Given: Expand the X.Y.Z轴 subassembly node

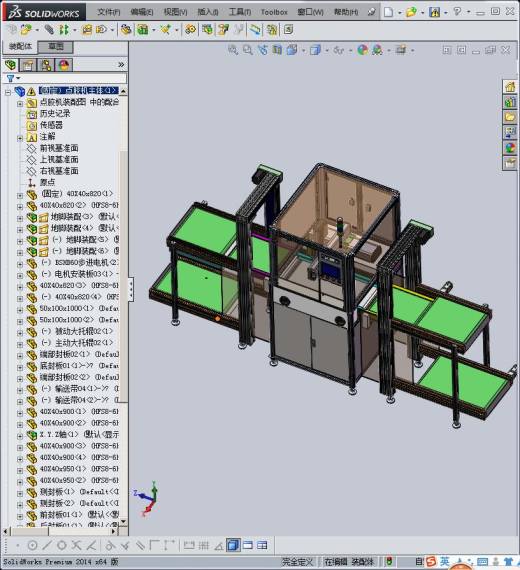Looking at the screenshot, I should pos(20,436).
